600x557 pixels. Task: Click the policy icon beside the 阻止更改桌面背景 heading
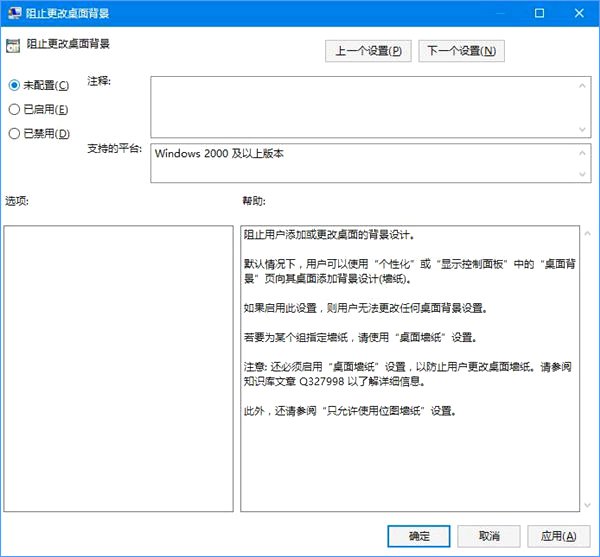pos(14,45)
